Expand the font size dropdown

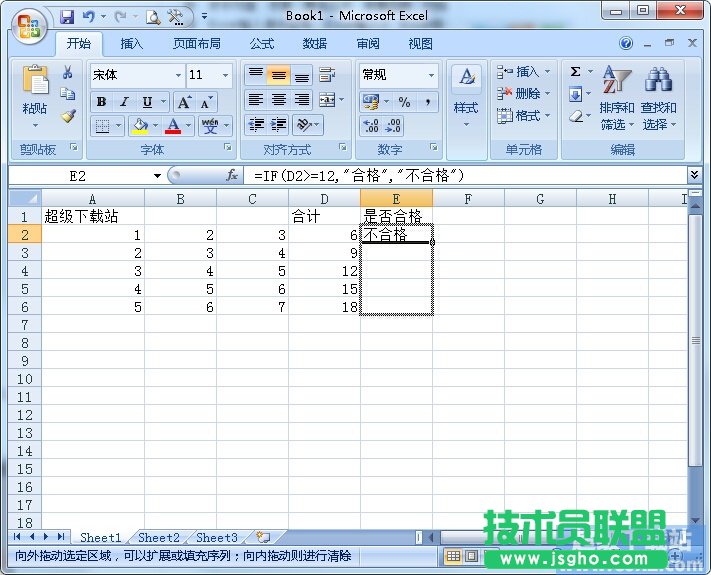click(x=226, y=75)
